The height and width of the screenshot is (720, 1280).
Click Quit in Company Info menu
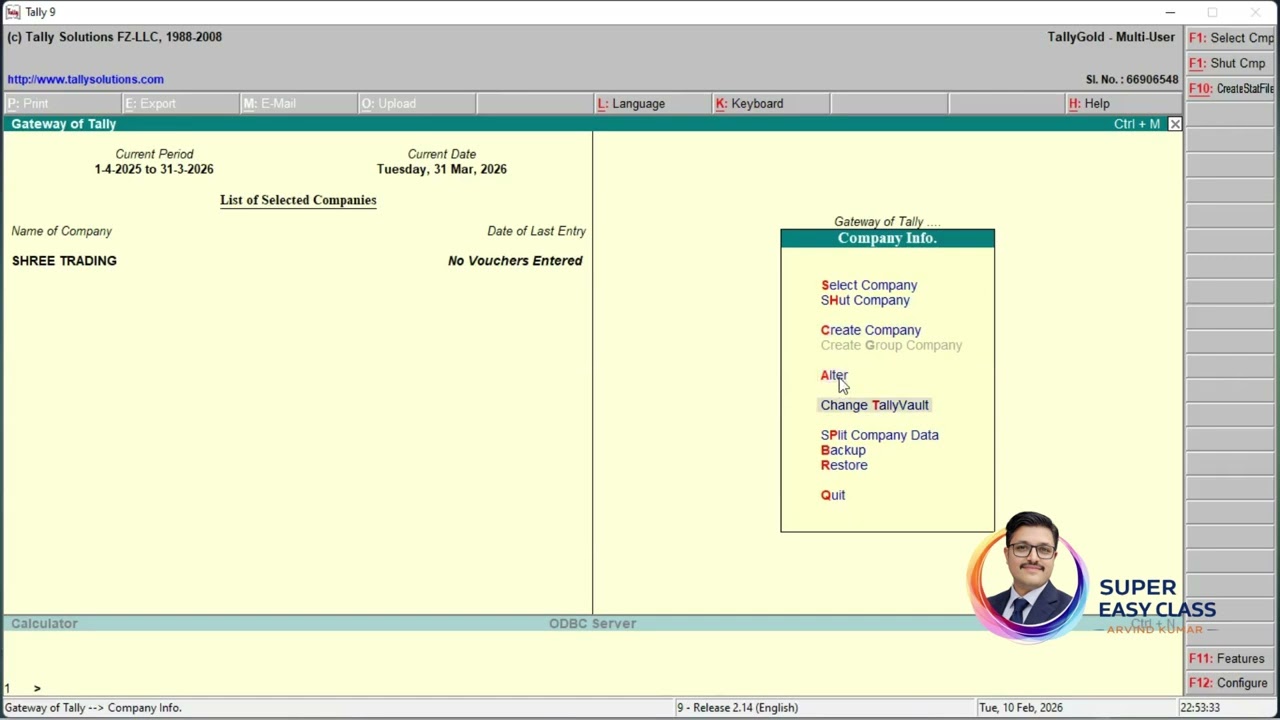833,495
